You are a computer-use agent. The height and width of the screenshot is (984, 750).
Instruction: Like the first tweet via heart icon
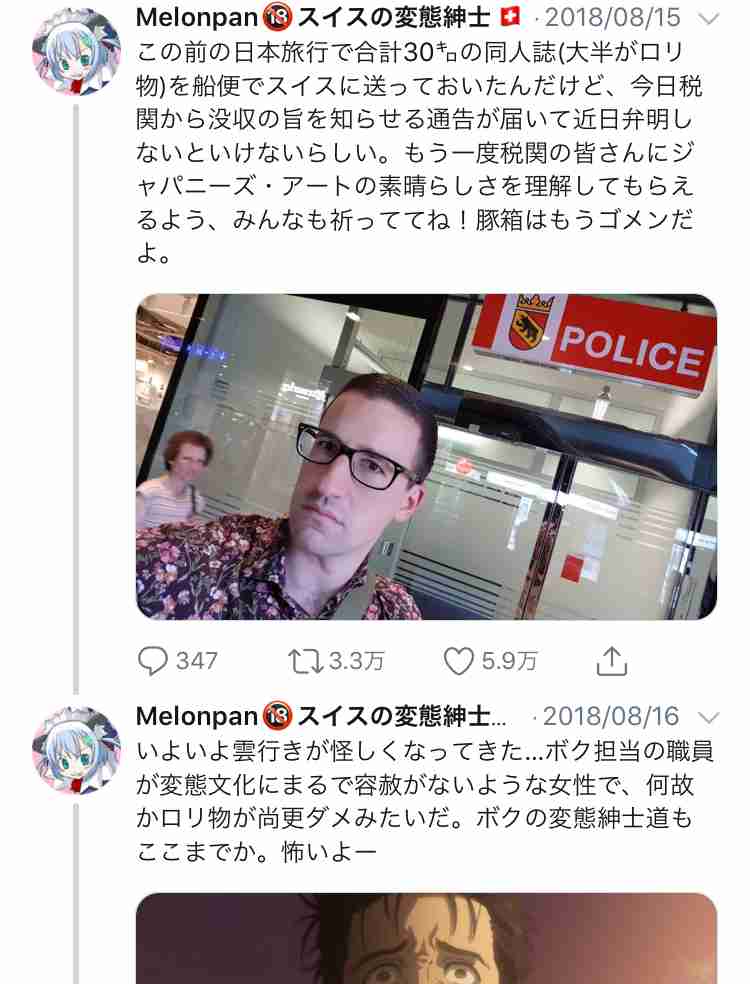[x=459, y=661]
